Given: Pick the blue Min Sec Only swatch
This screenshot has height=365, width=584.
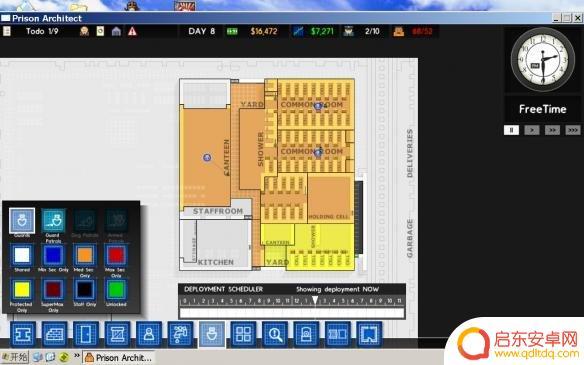Looking at the screenshot, I should 53,255.
